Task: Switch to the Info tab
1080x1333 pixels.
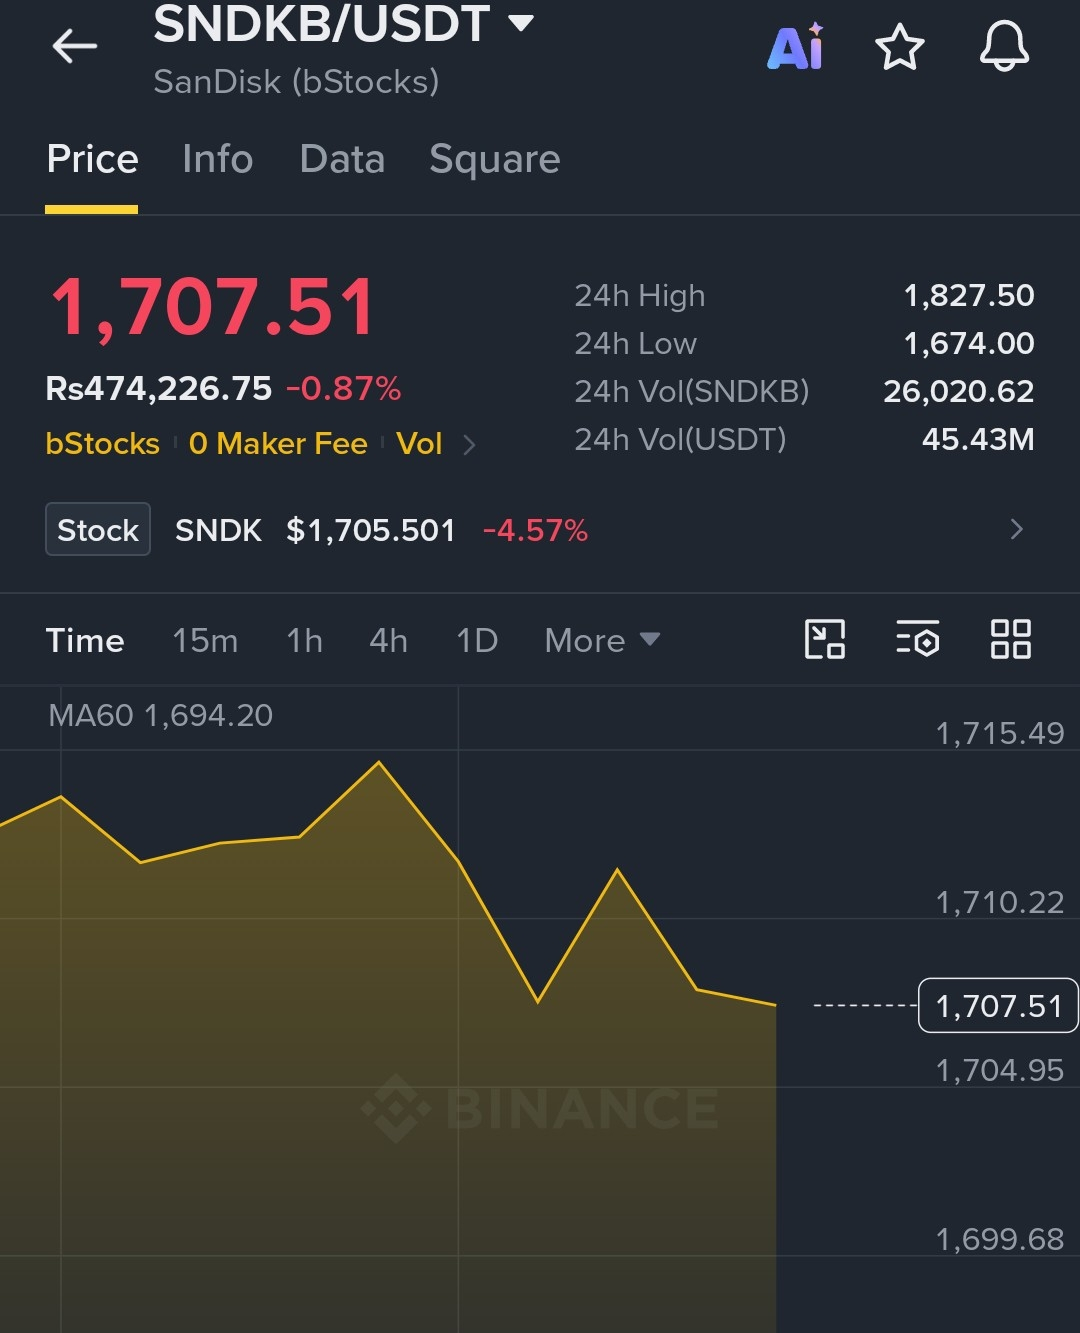Action: coord(217,159)
